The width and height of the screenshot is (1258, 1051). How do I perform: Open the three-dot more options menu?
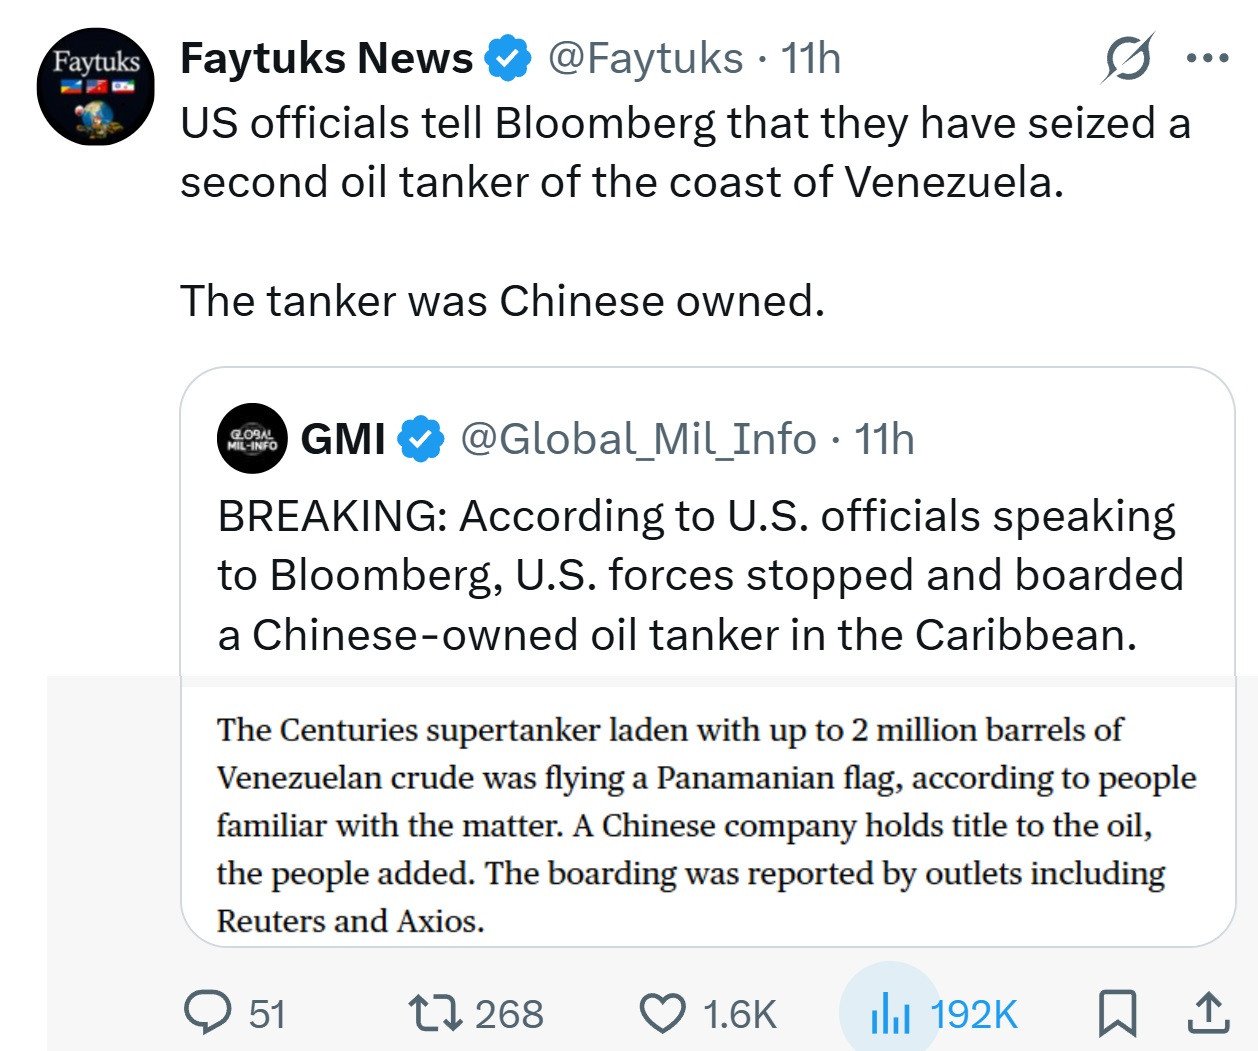click(1207, 59)
